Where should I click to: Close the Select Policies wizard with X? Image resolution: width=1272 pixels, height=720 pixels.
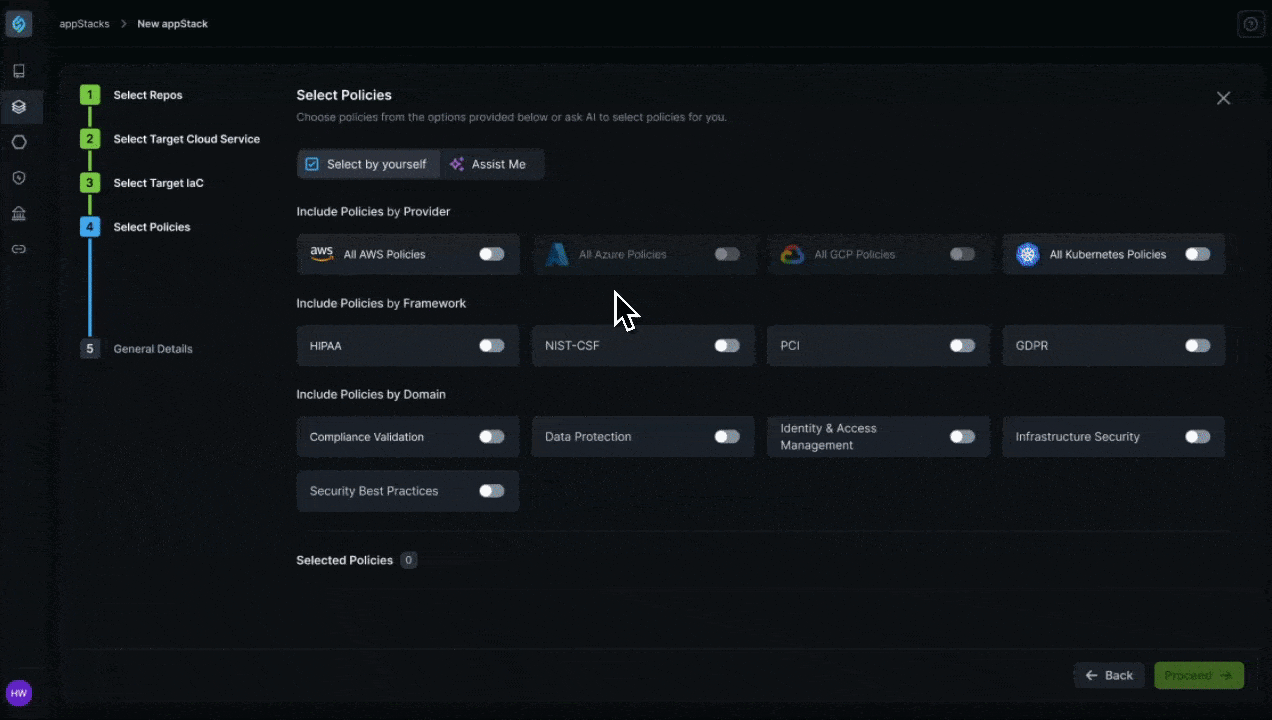pyautogui.click(x=1223, y=98)
